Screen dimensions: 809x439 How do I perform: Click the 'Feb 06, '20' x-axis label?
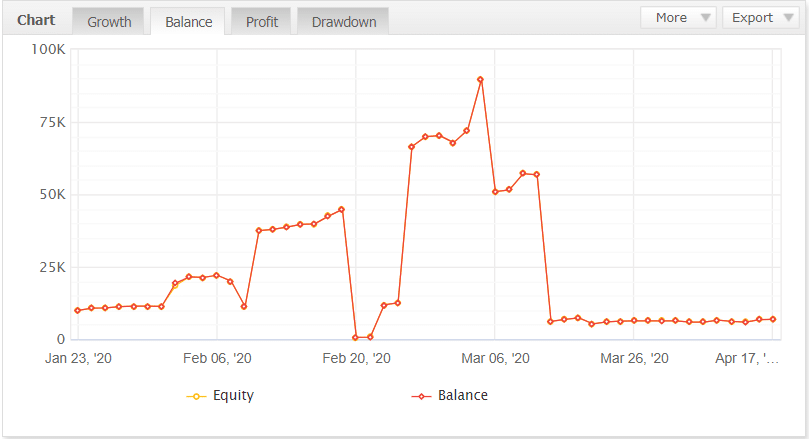[x=217, y=358]
